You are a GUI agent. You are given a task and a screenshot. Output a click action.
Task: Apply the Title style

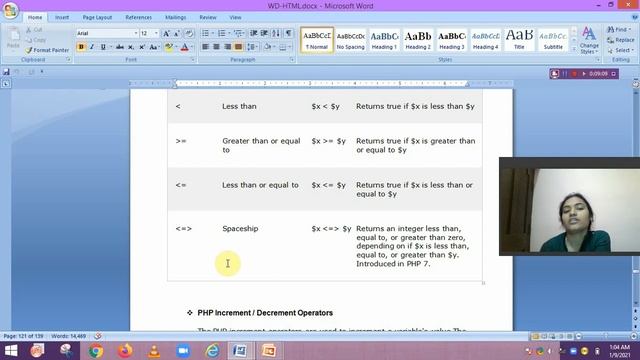click(519, 40)
